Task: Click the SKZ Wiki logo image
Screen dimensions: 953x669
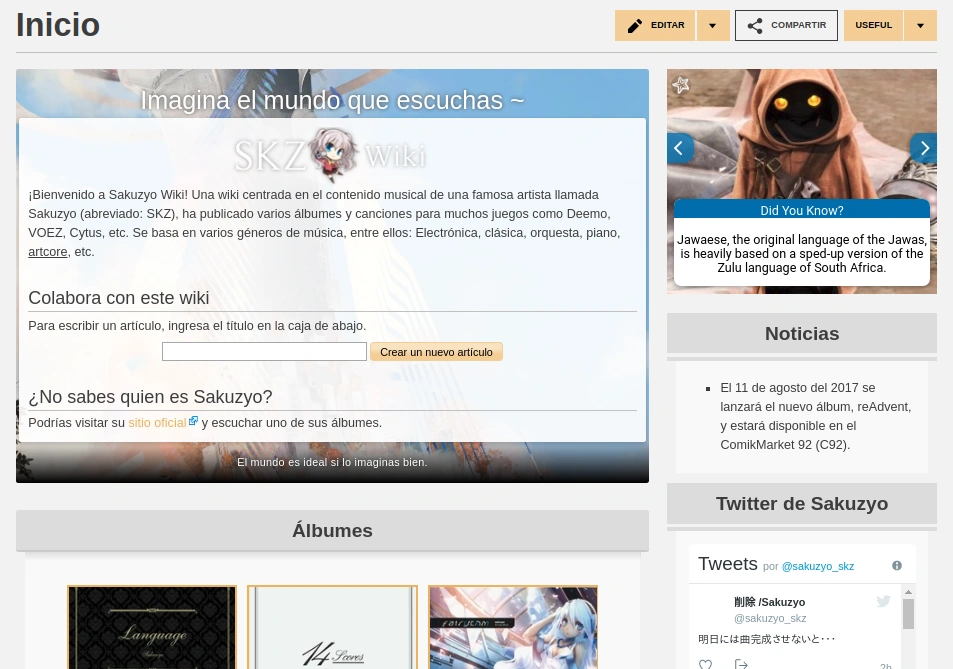Action: (331, 155)
